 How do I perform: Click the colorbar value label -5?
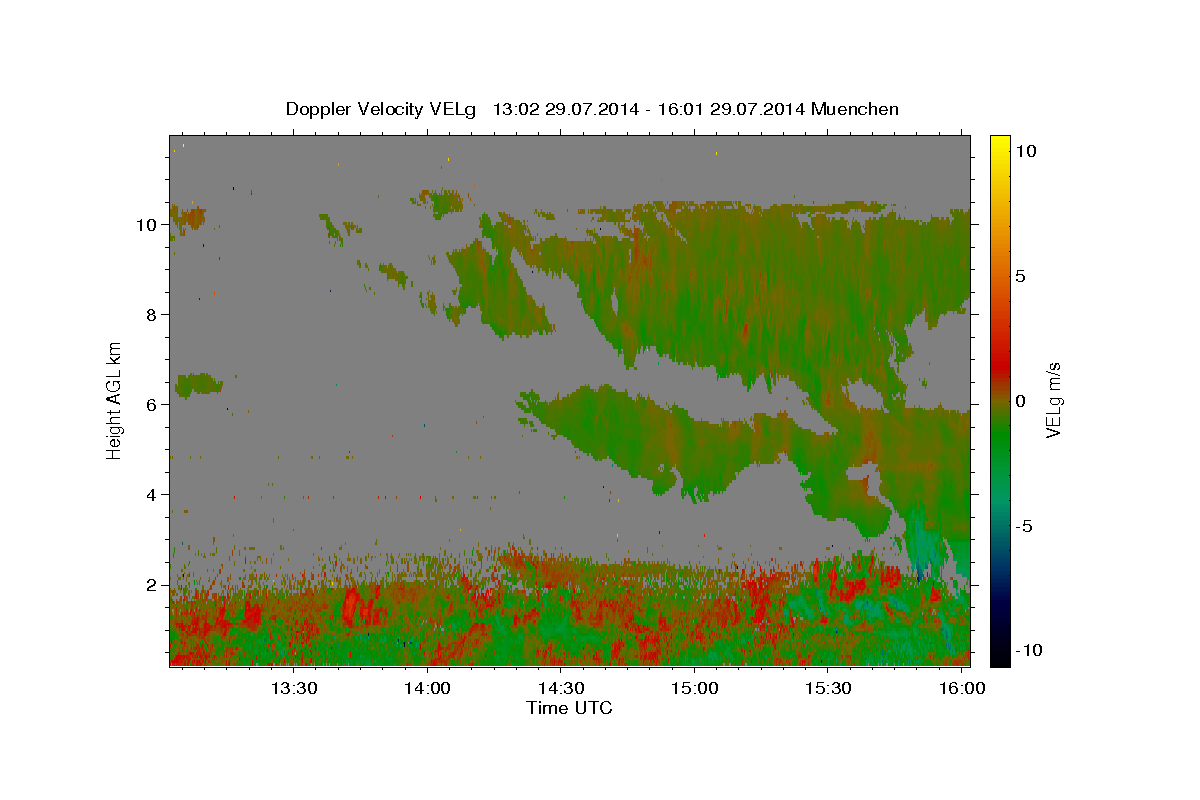point(1024,526)
